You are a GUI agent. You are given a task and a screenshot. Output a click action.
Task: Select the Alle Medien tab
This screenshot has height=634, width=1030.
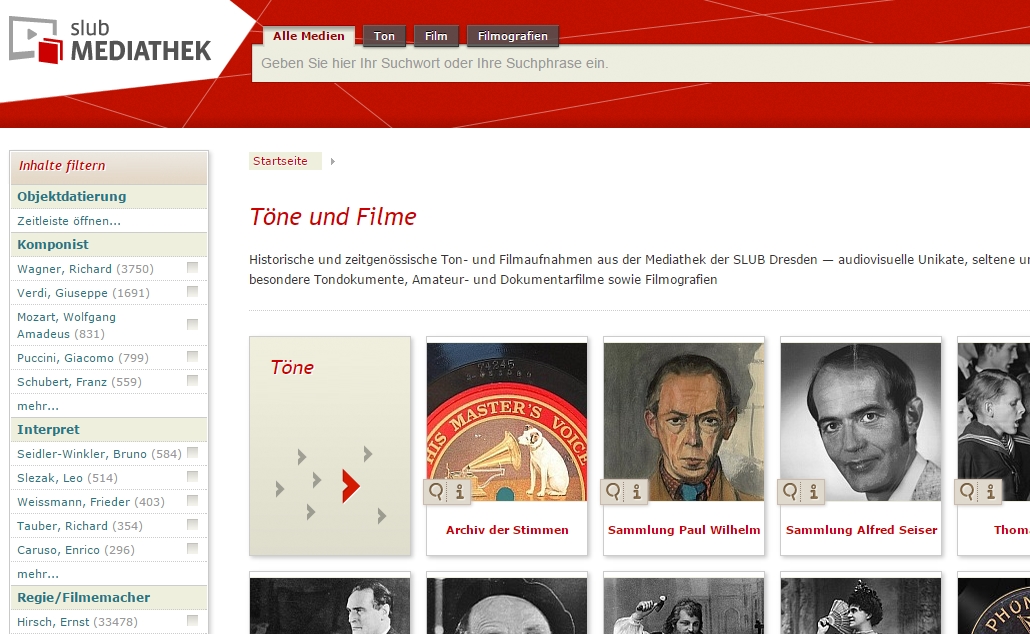click(x=309, y=36)
